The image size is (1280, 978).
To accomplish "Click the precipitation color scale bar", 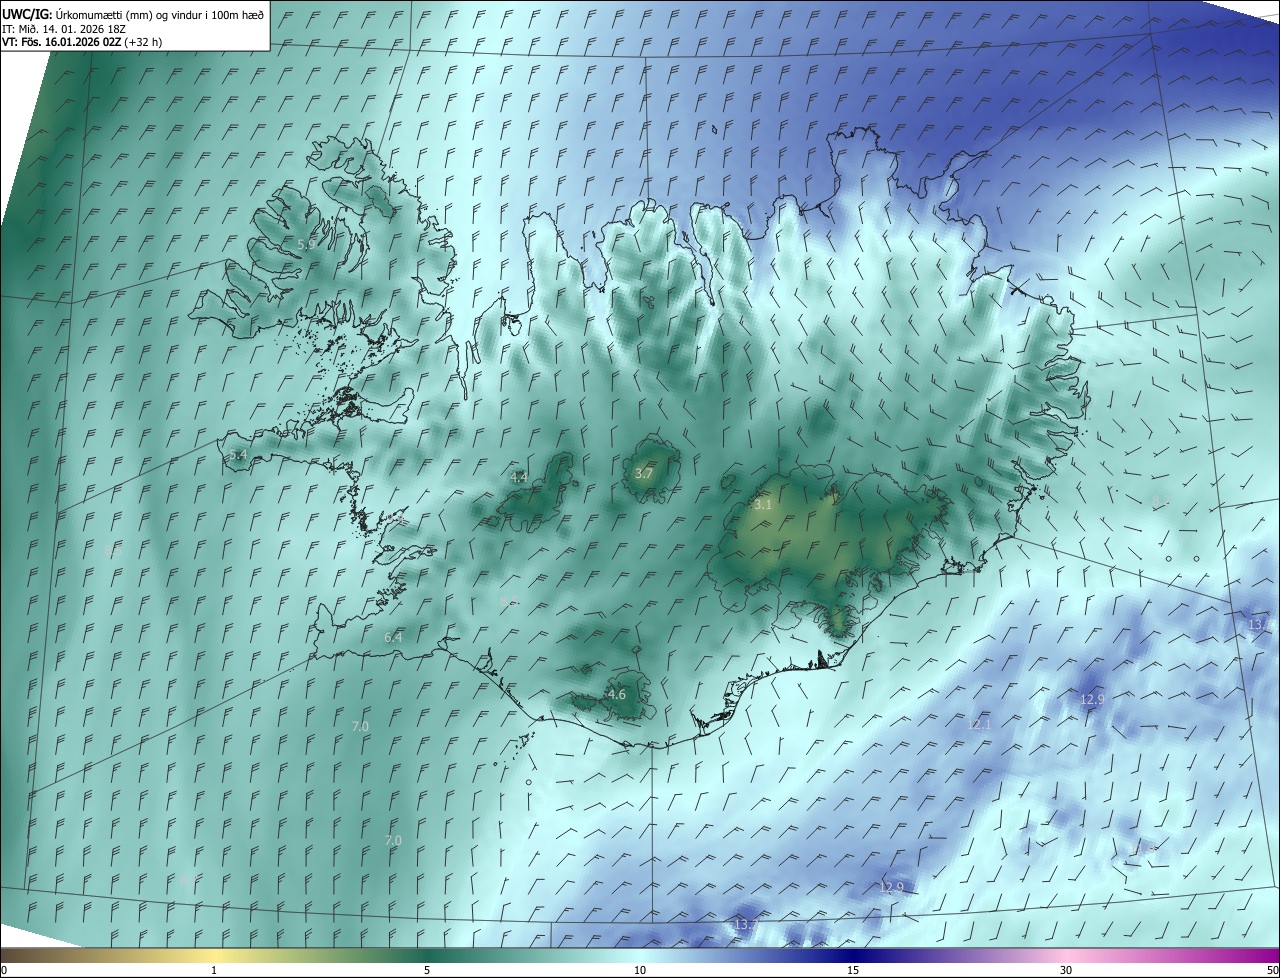I will (x=640, y=955).
